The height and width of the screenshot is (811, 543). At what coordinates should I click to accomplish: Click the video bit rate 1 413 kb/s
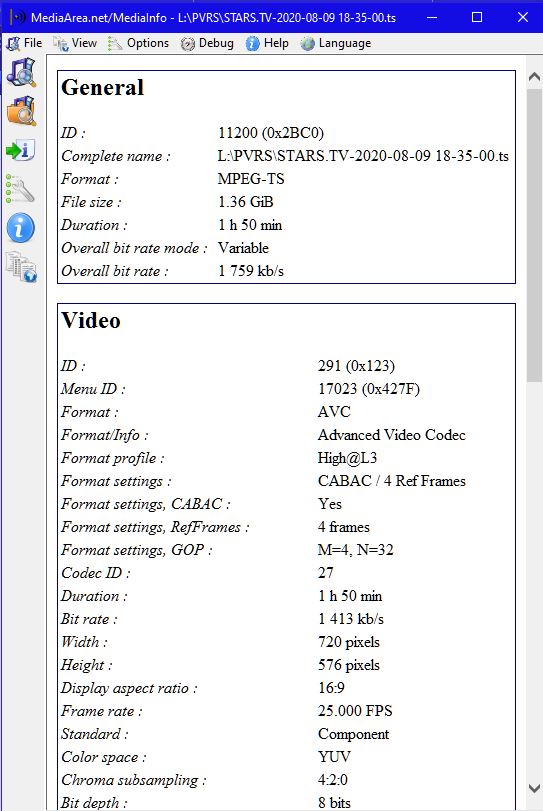point(351,619)
